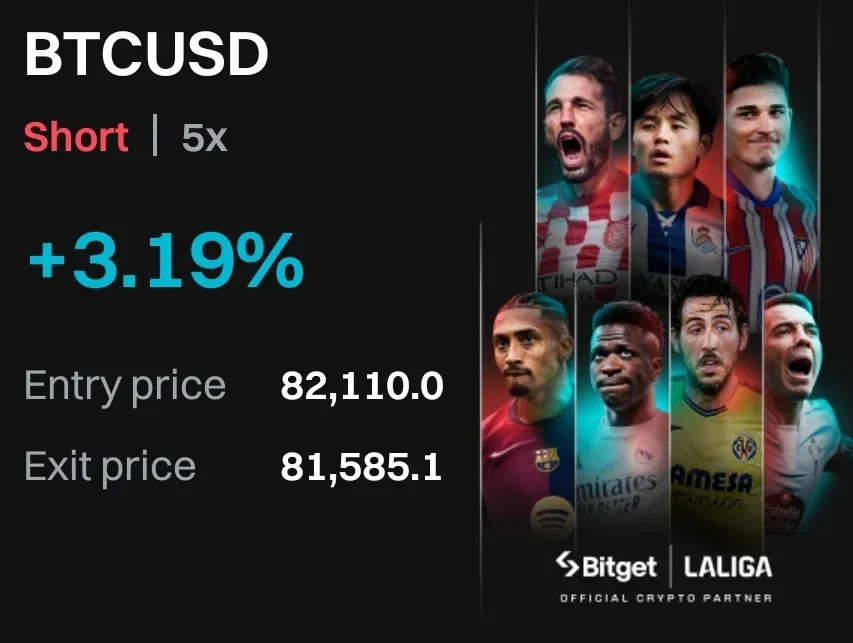
Task: Click the Bitget arrow logo icon
Action: (568, 567)
